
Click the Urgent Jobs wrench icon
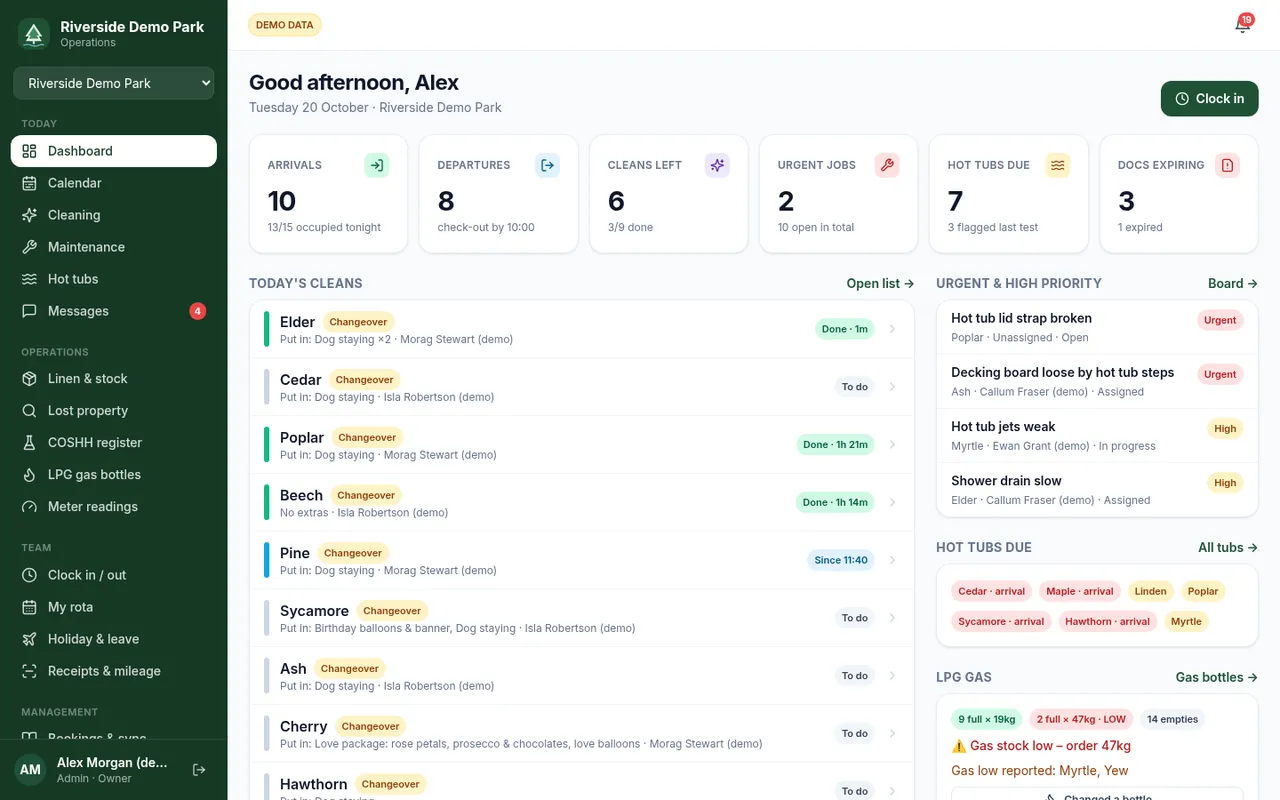(887, 165)
